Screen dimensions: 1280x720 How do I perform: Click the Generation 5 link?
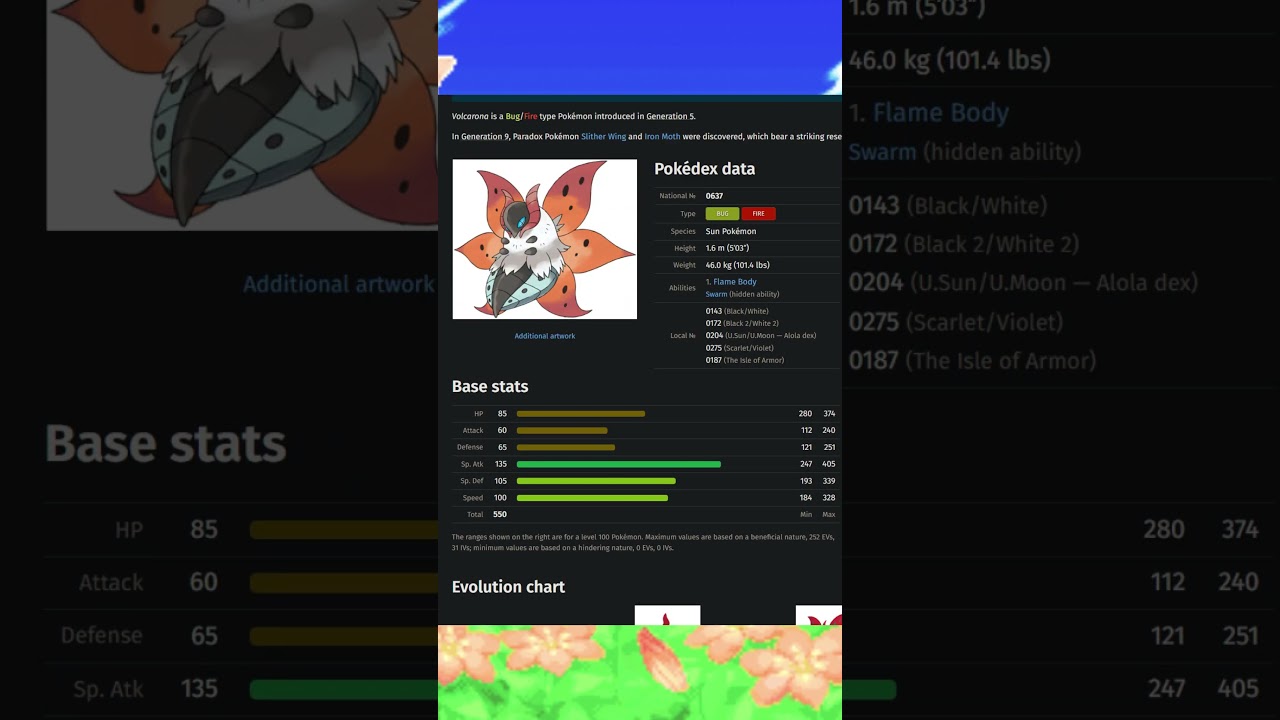[670, 117]
